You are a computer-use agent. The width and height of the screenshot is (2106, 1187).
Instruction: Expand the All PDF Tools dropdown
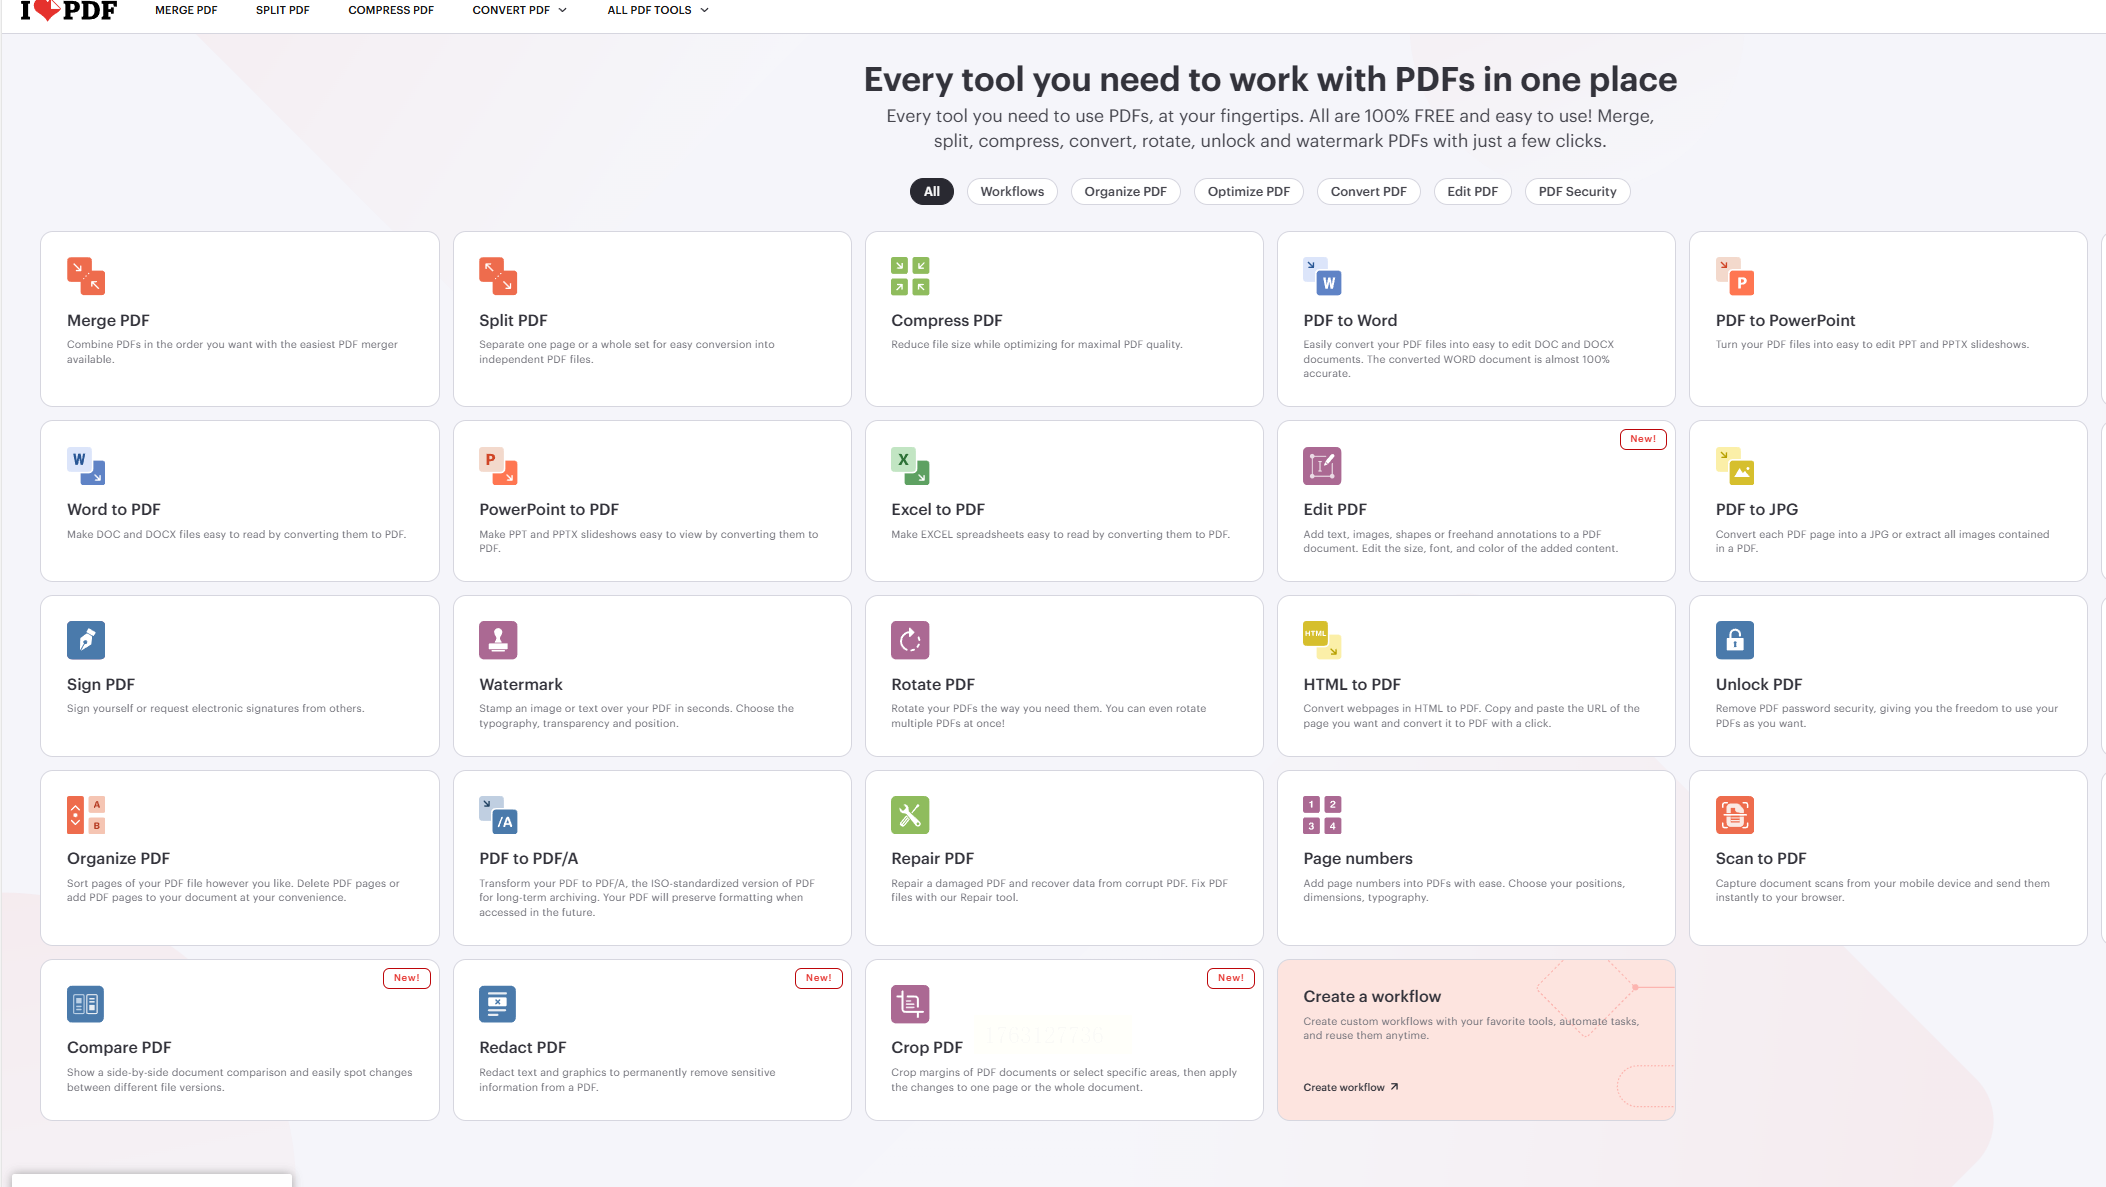[657, 10]
